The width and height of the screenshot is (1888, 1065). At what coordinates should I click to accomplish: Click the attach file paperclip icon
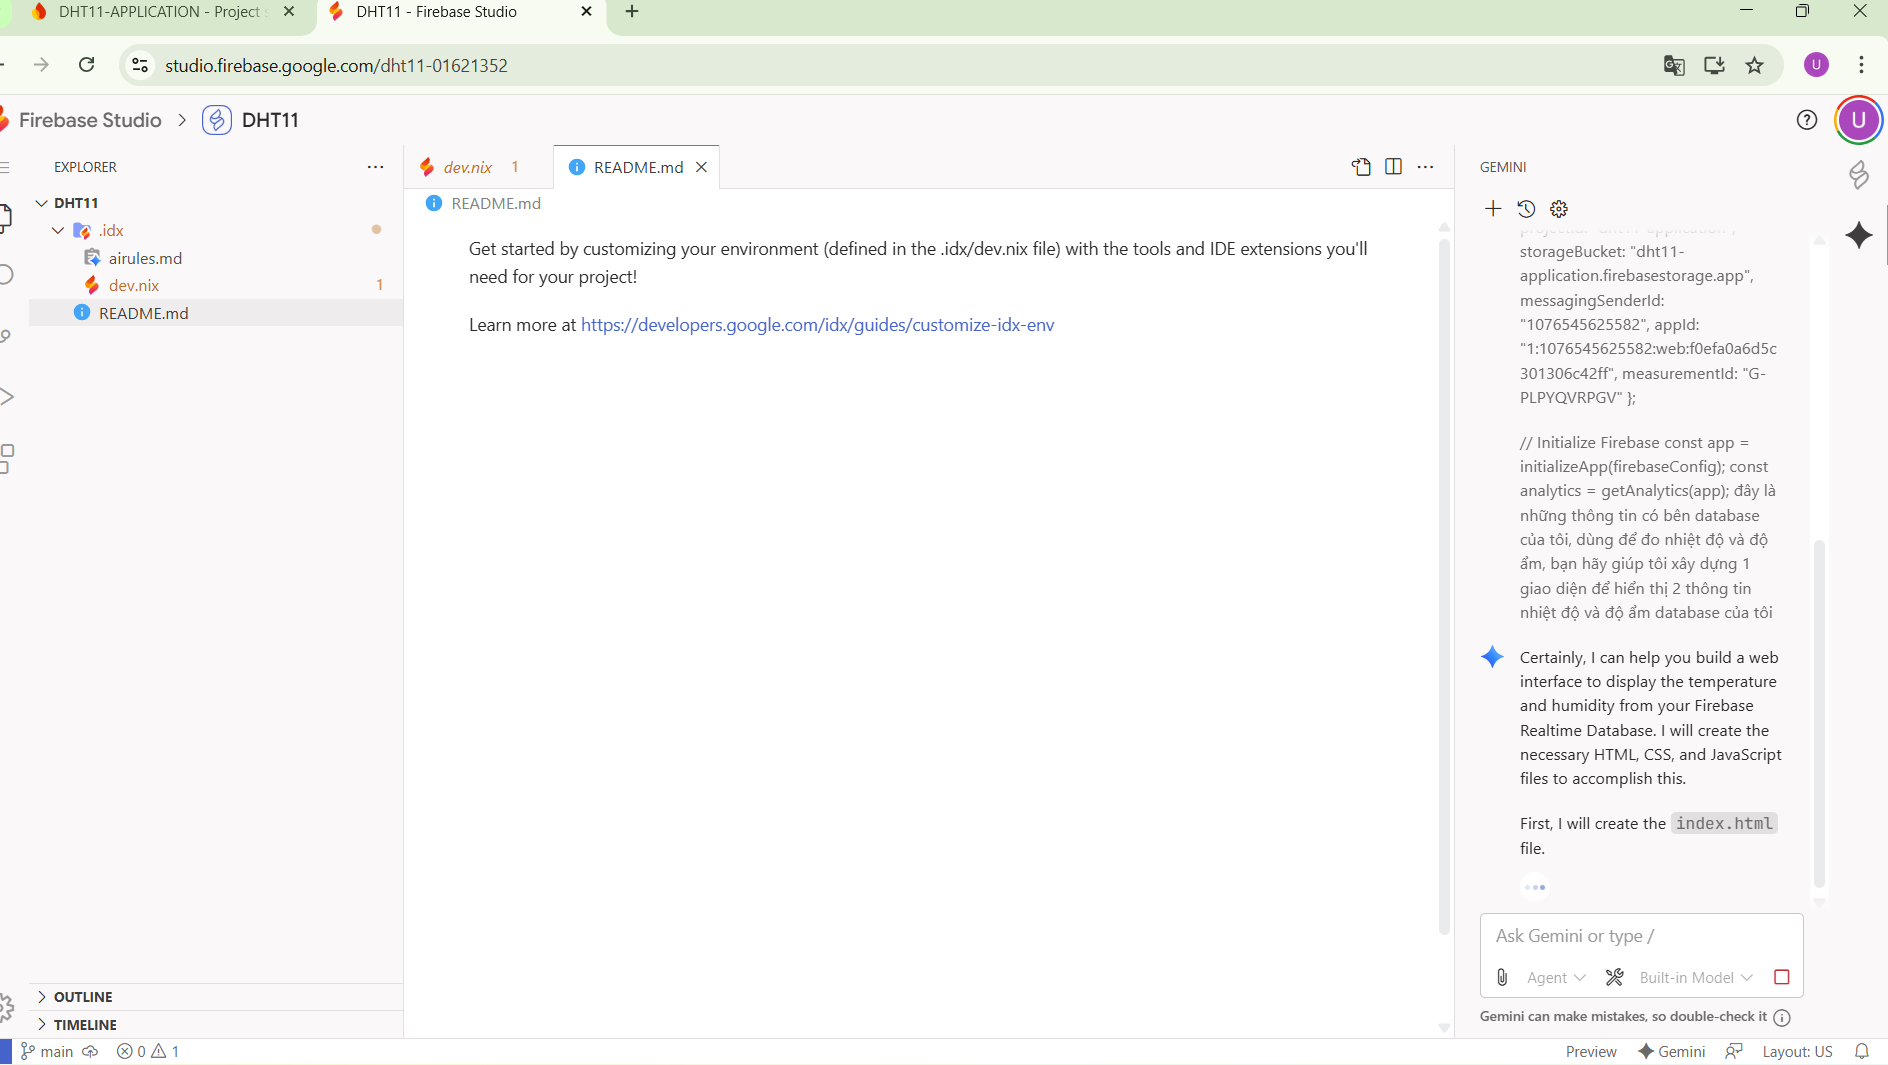click(x=1502, y=977)
